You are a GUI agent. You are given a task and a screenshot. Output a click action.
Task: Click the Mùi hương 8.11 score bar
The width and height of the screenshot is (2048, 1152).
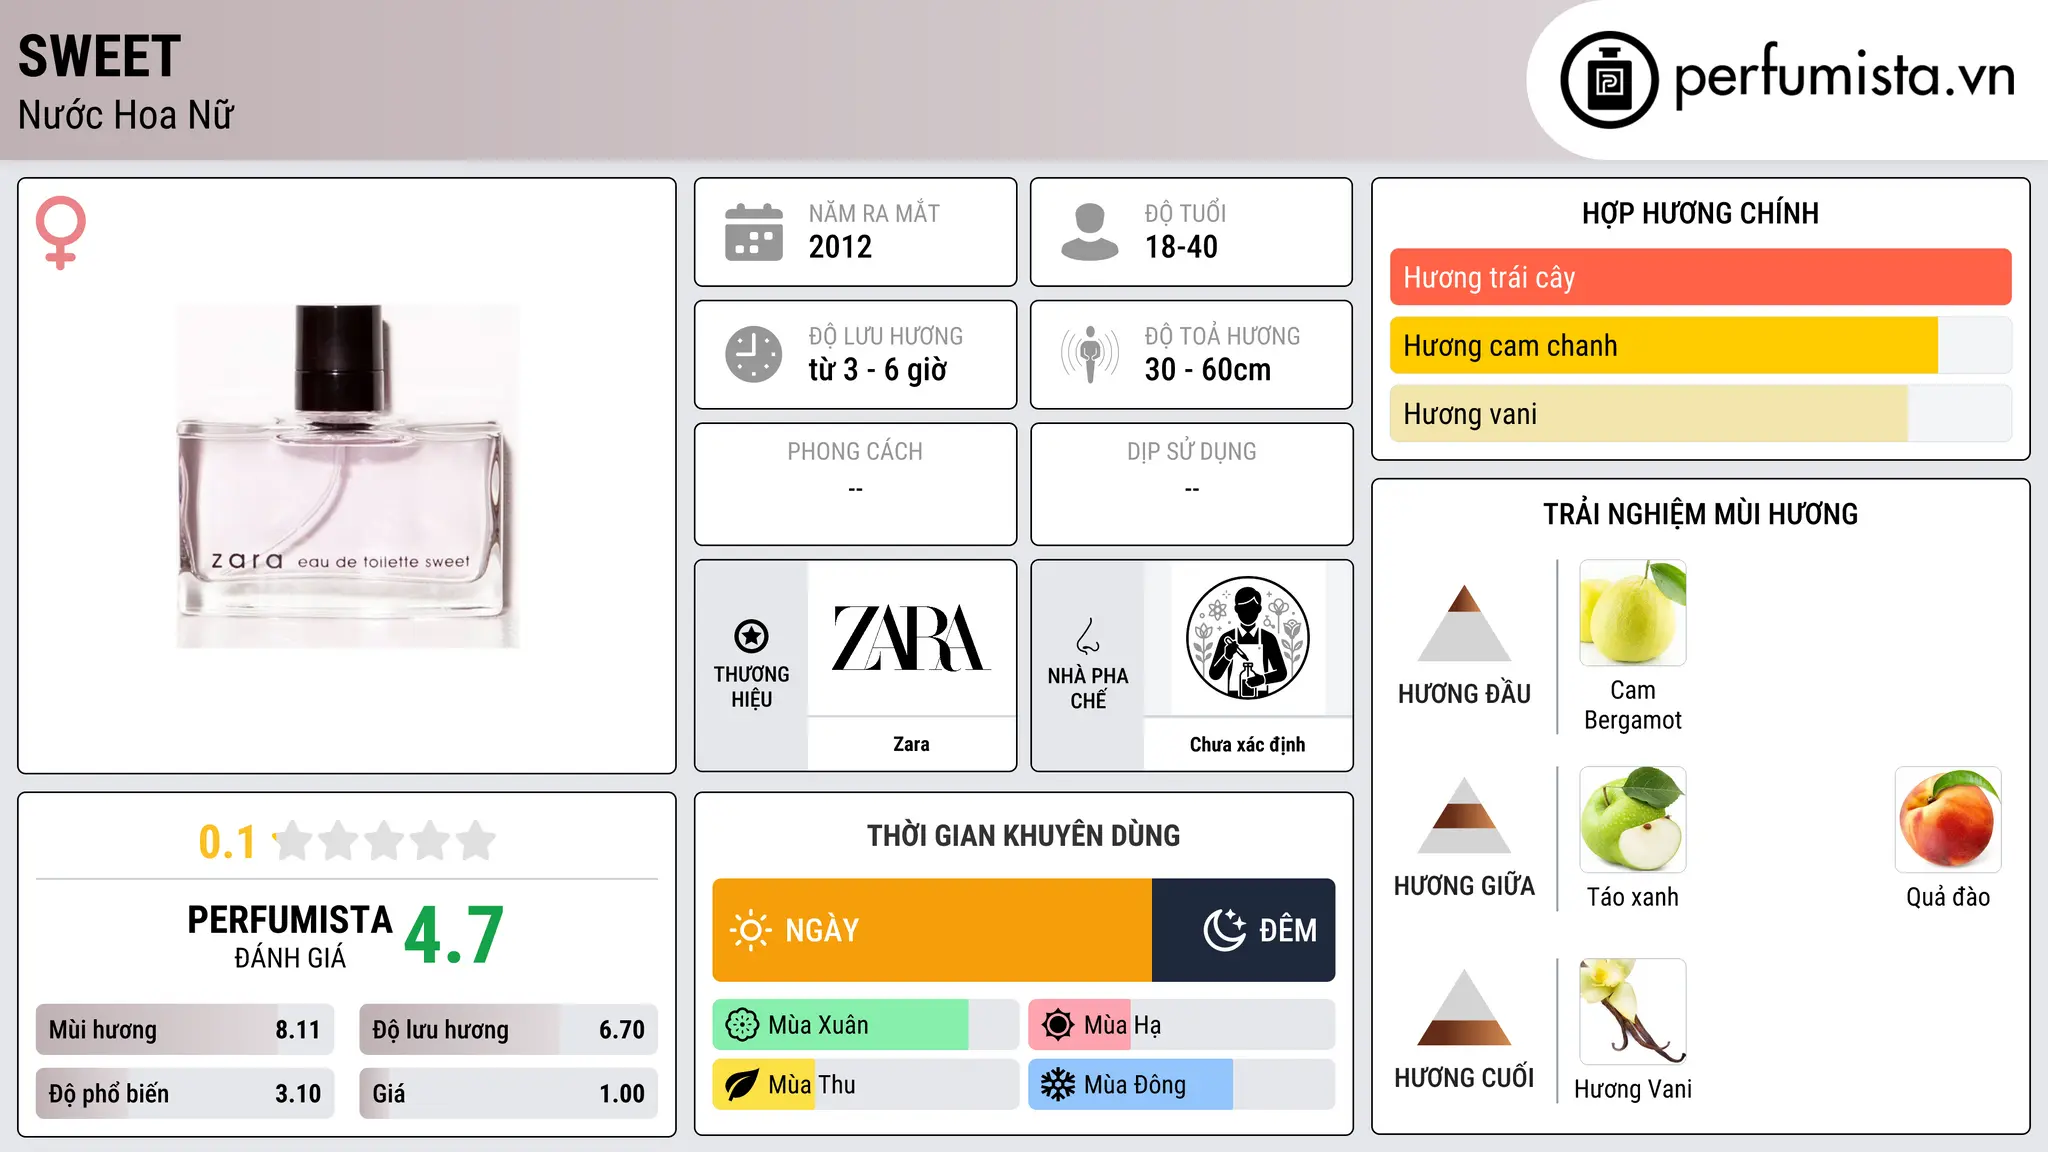click(185, 1030)
